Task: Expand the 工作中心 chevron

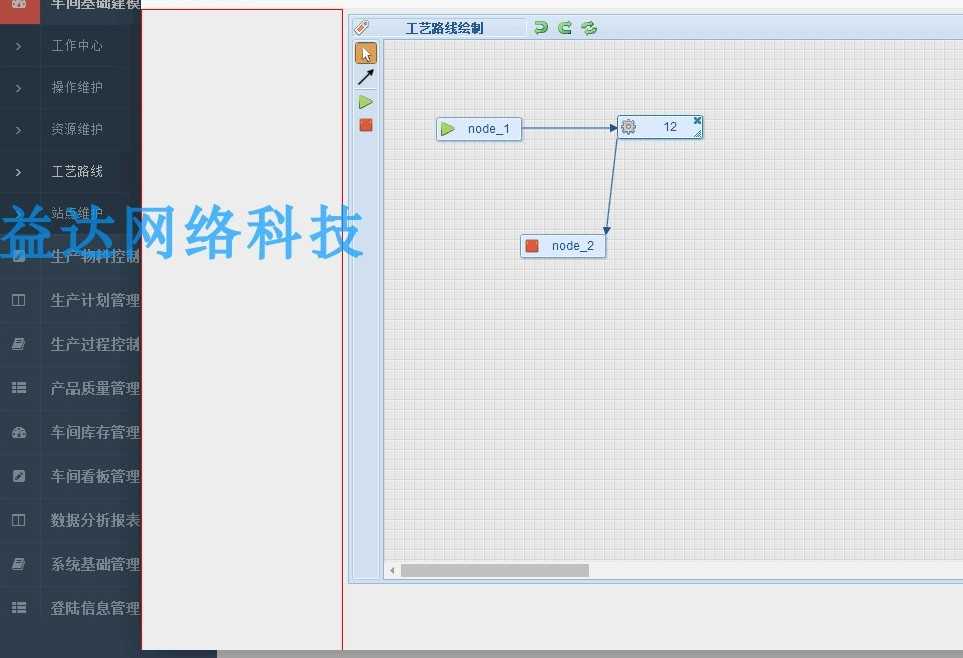Action: coord(18,46)
